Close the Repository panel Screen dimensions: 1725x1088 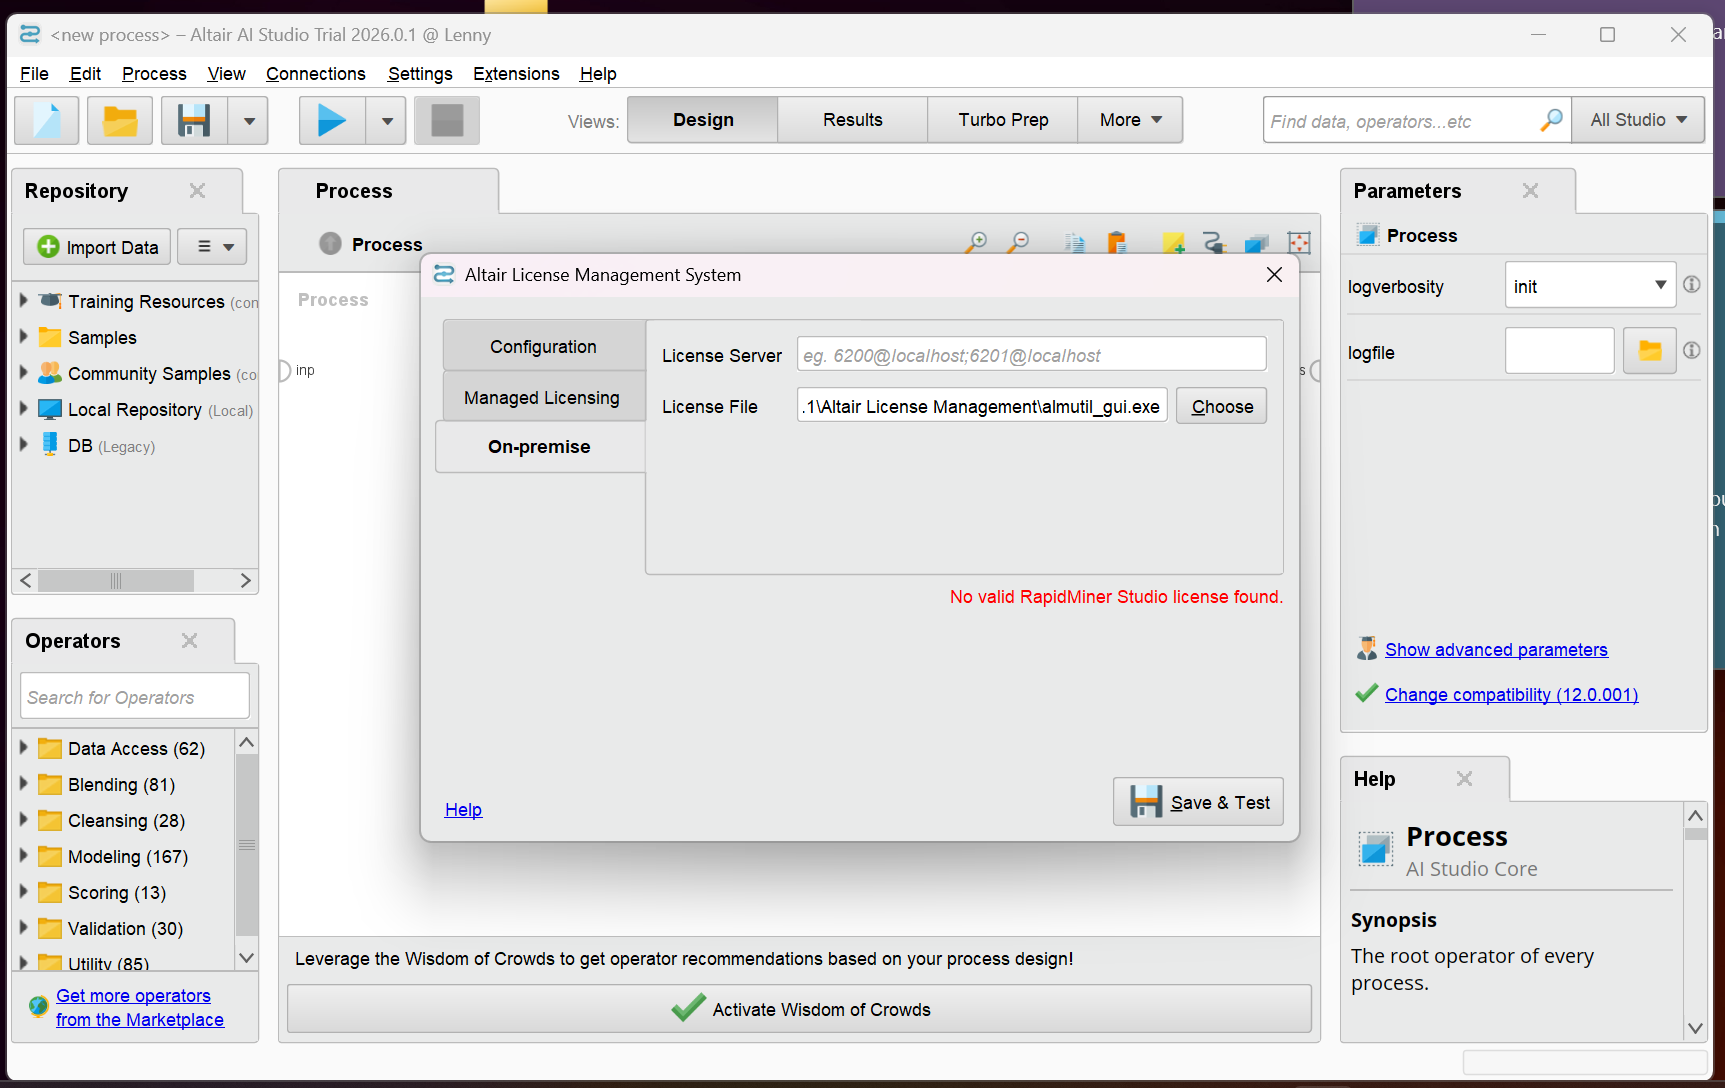197,190
